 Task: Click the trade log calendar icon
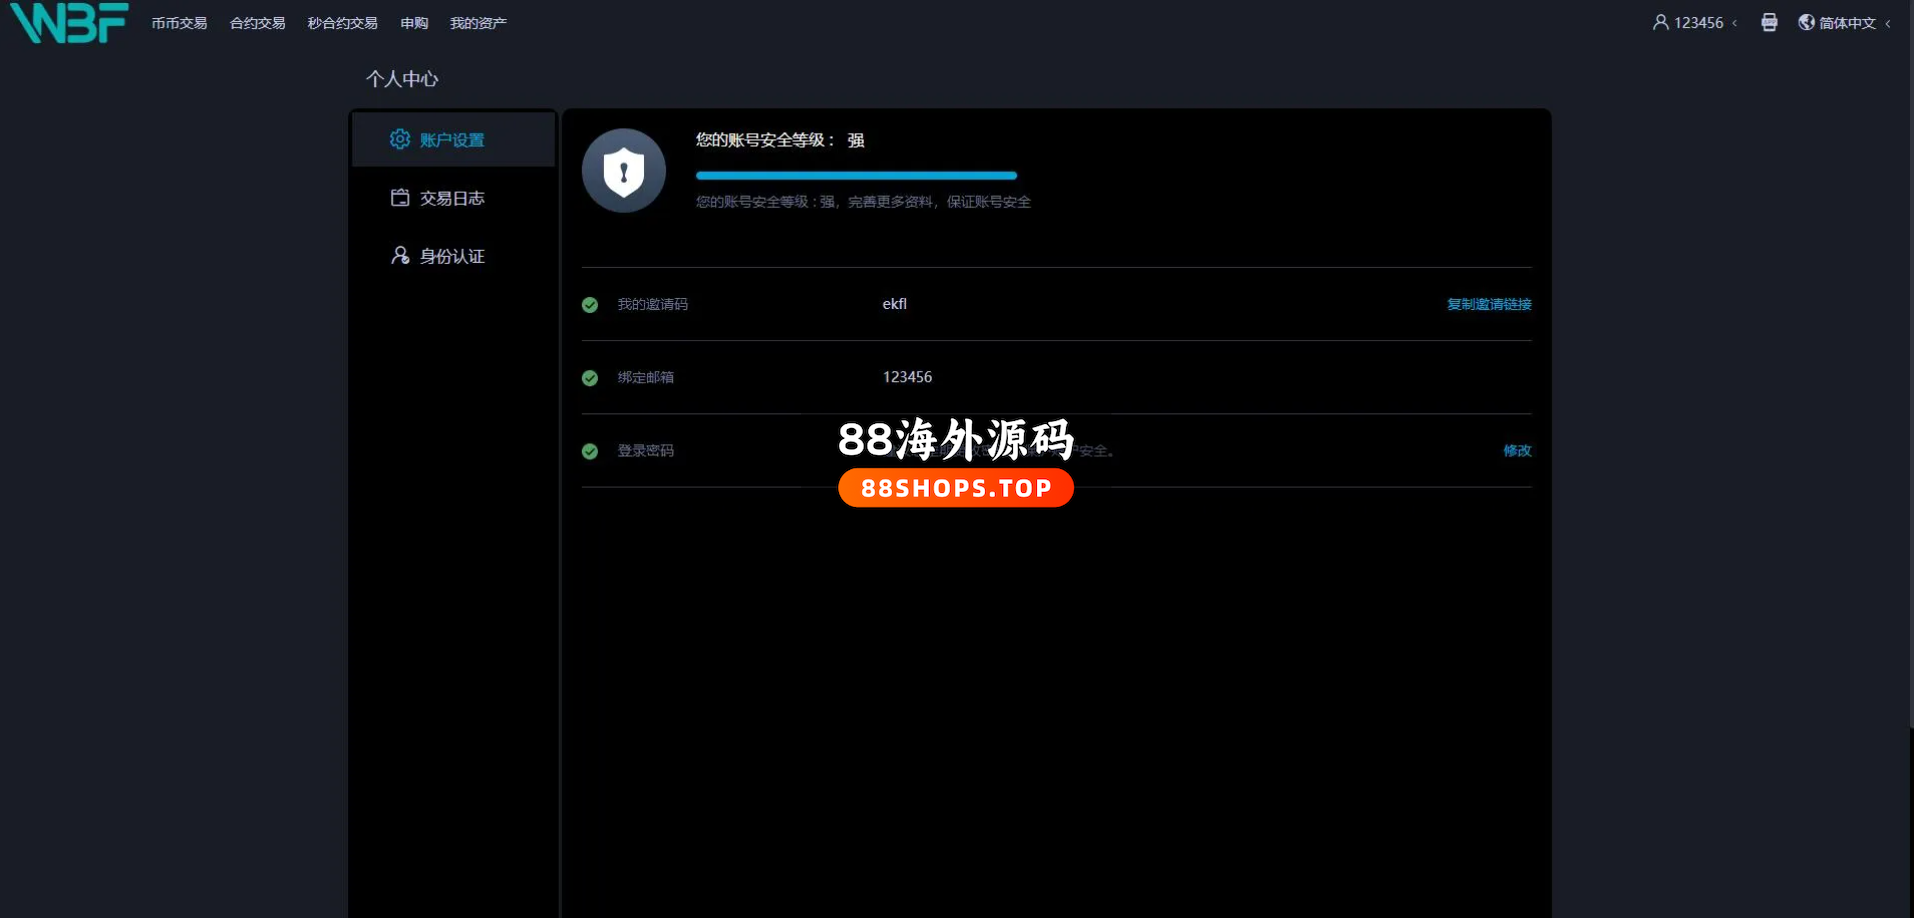coord(400,197)
